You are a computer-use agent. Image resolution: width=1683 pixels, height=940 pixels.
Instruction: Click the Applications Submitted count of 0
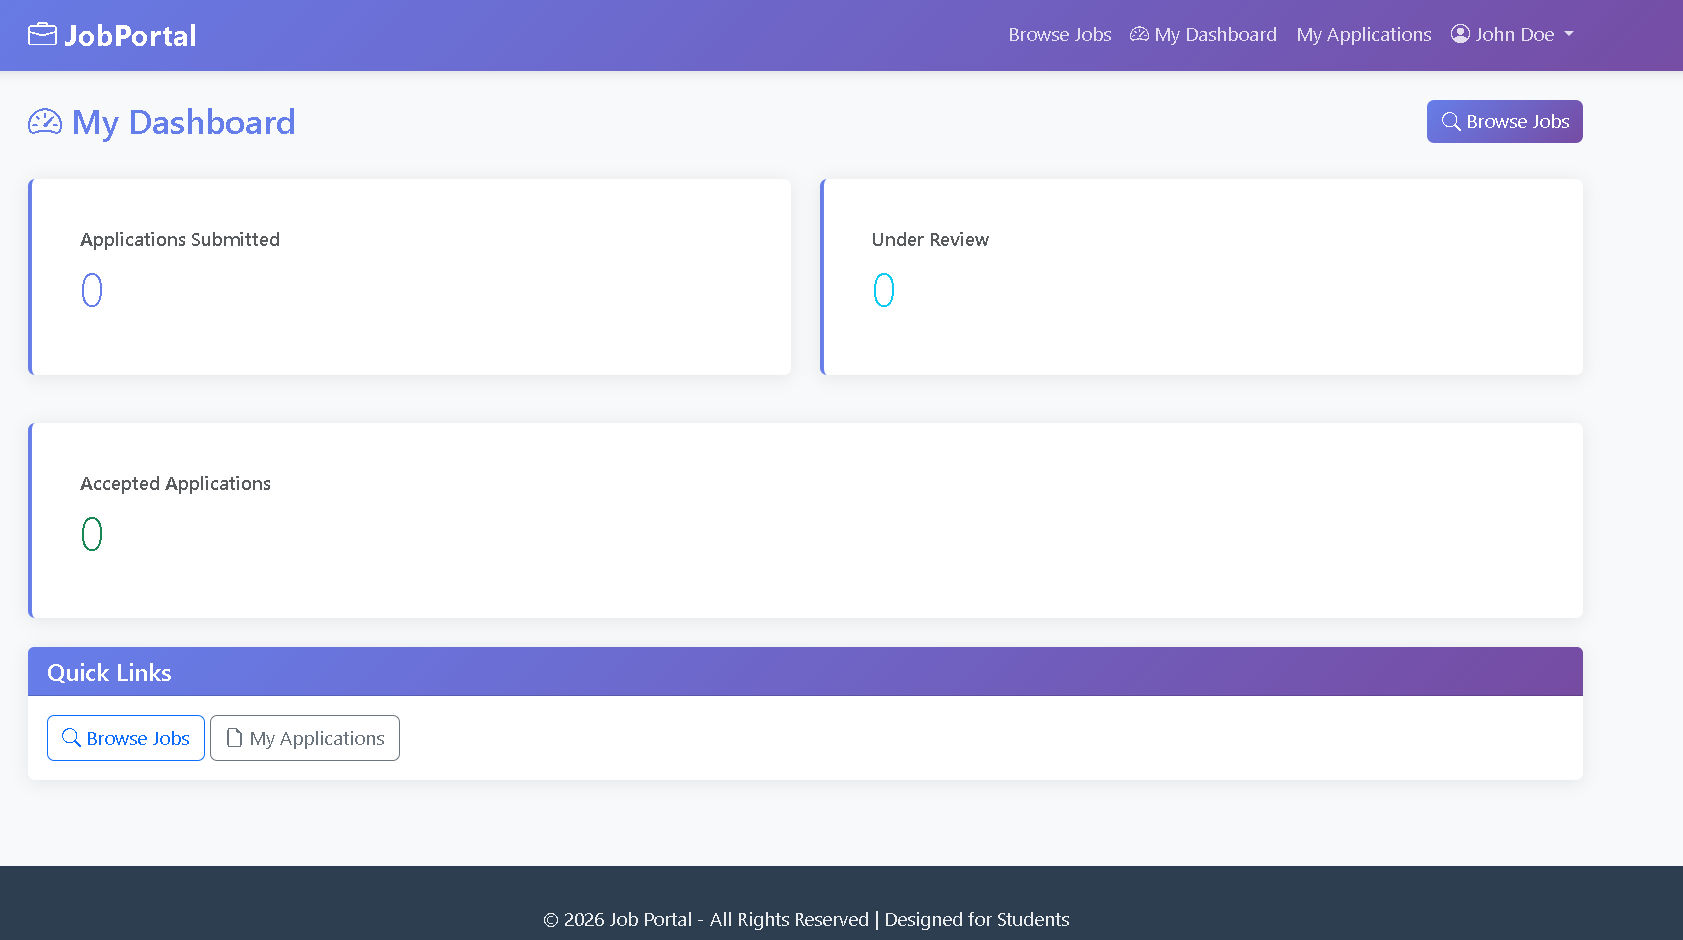pos(92,290)
